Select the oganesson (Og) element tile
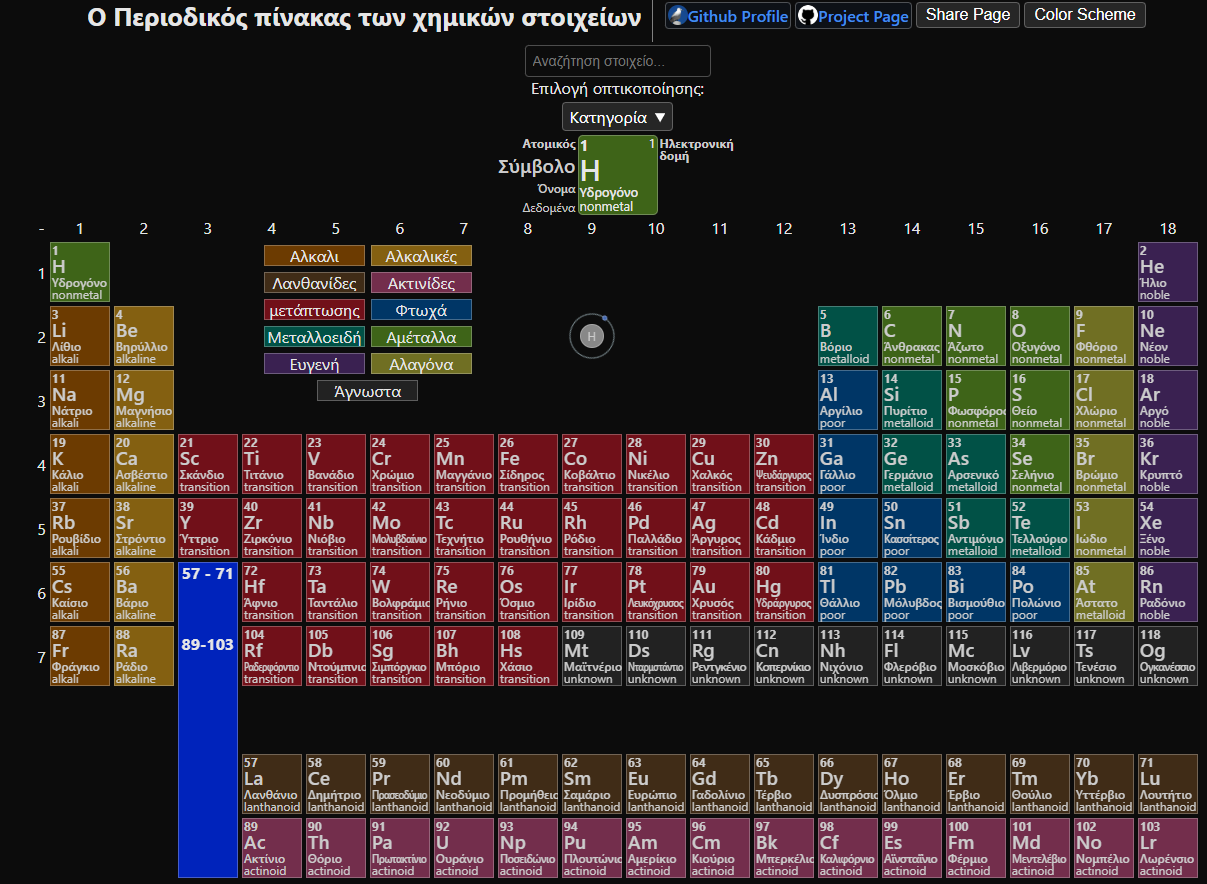The image size is (1207, 884). [1167, 656]
